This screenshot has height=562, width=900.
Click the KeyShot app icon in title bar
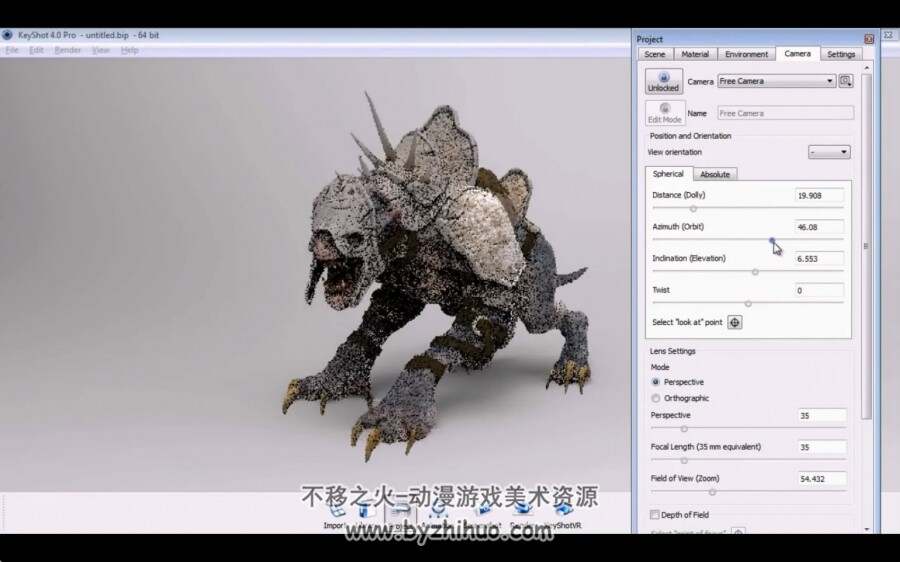(7, 35)
